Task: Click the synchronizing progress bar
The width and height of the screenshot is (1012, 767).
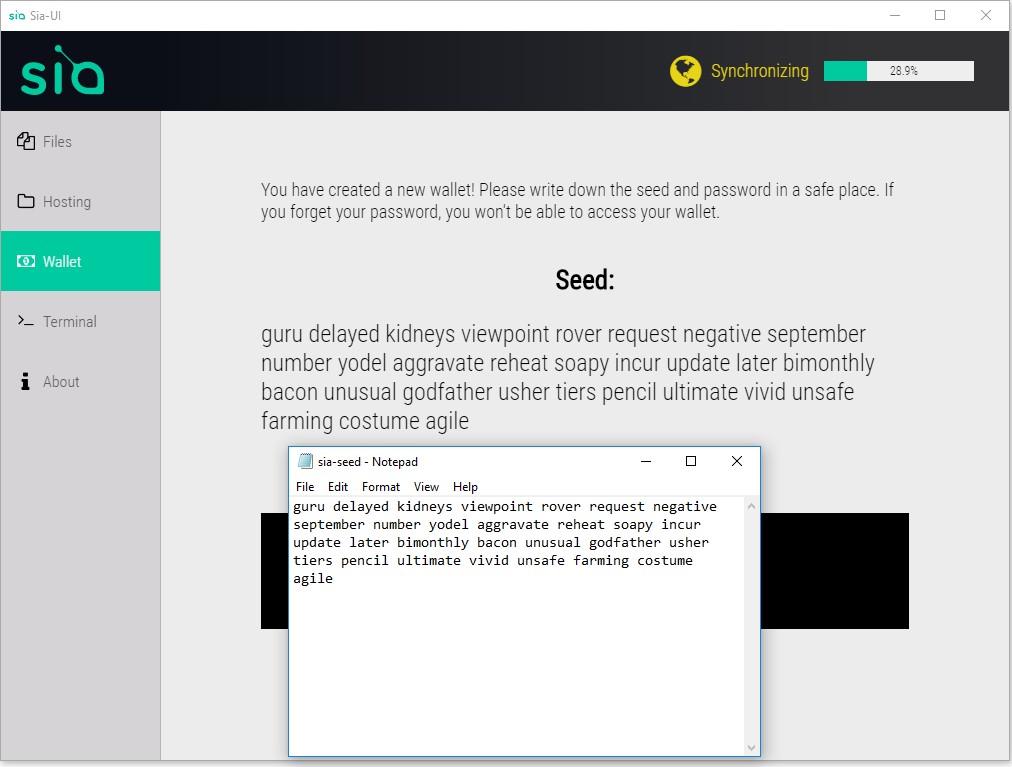Action: (x=898, y=71)
